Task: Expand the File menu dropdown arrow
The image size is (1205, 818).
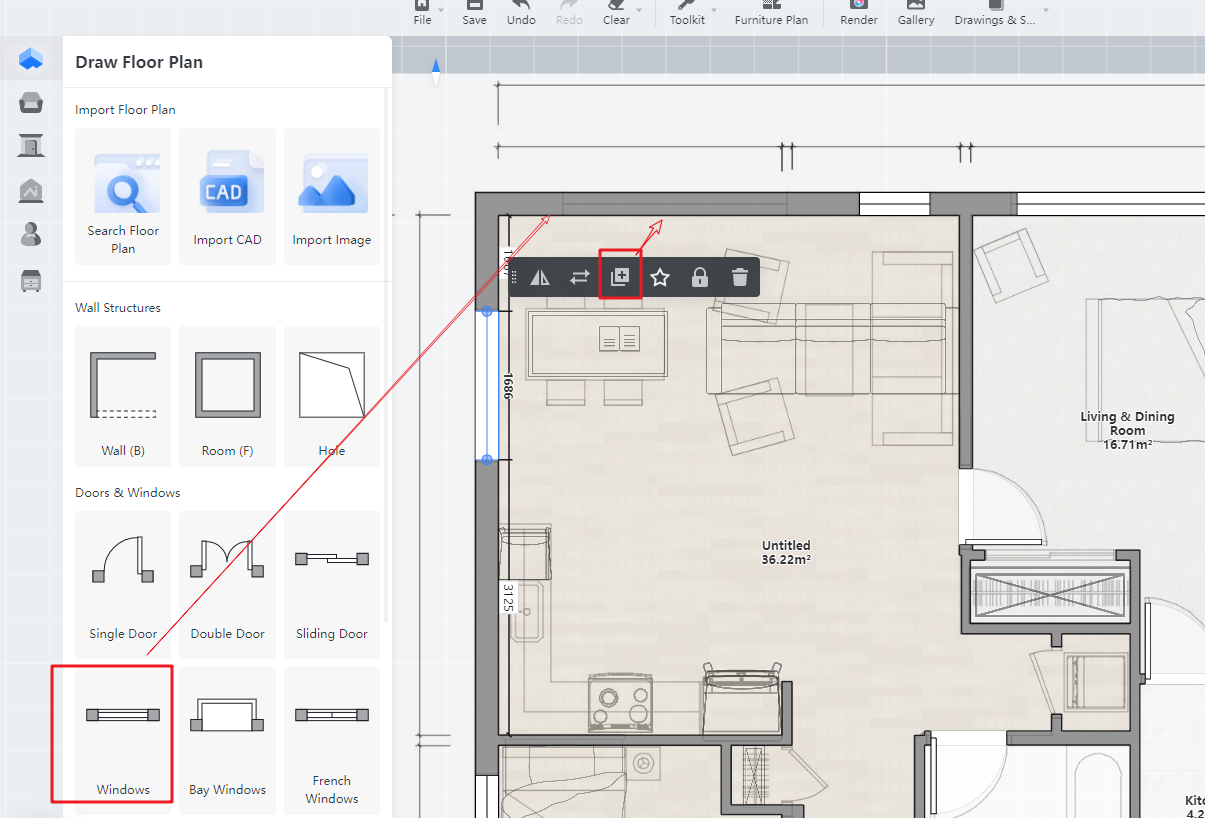Action: 441,10
